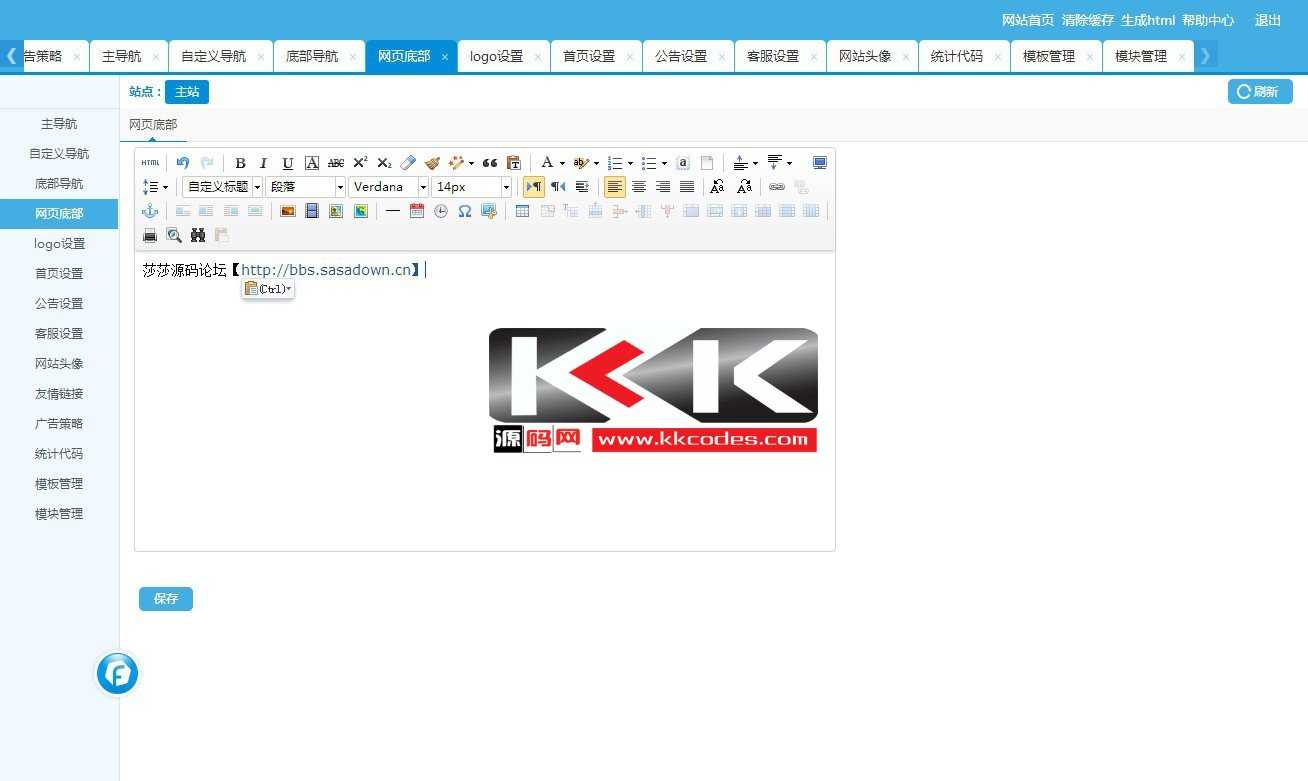
Task: Open the 段落 paragraph format dropdown
Action: pos(305,187)
